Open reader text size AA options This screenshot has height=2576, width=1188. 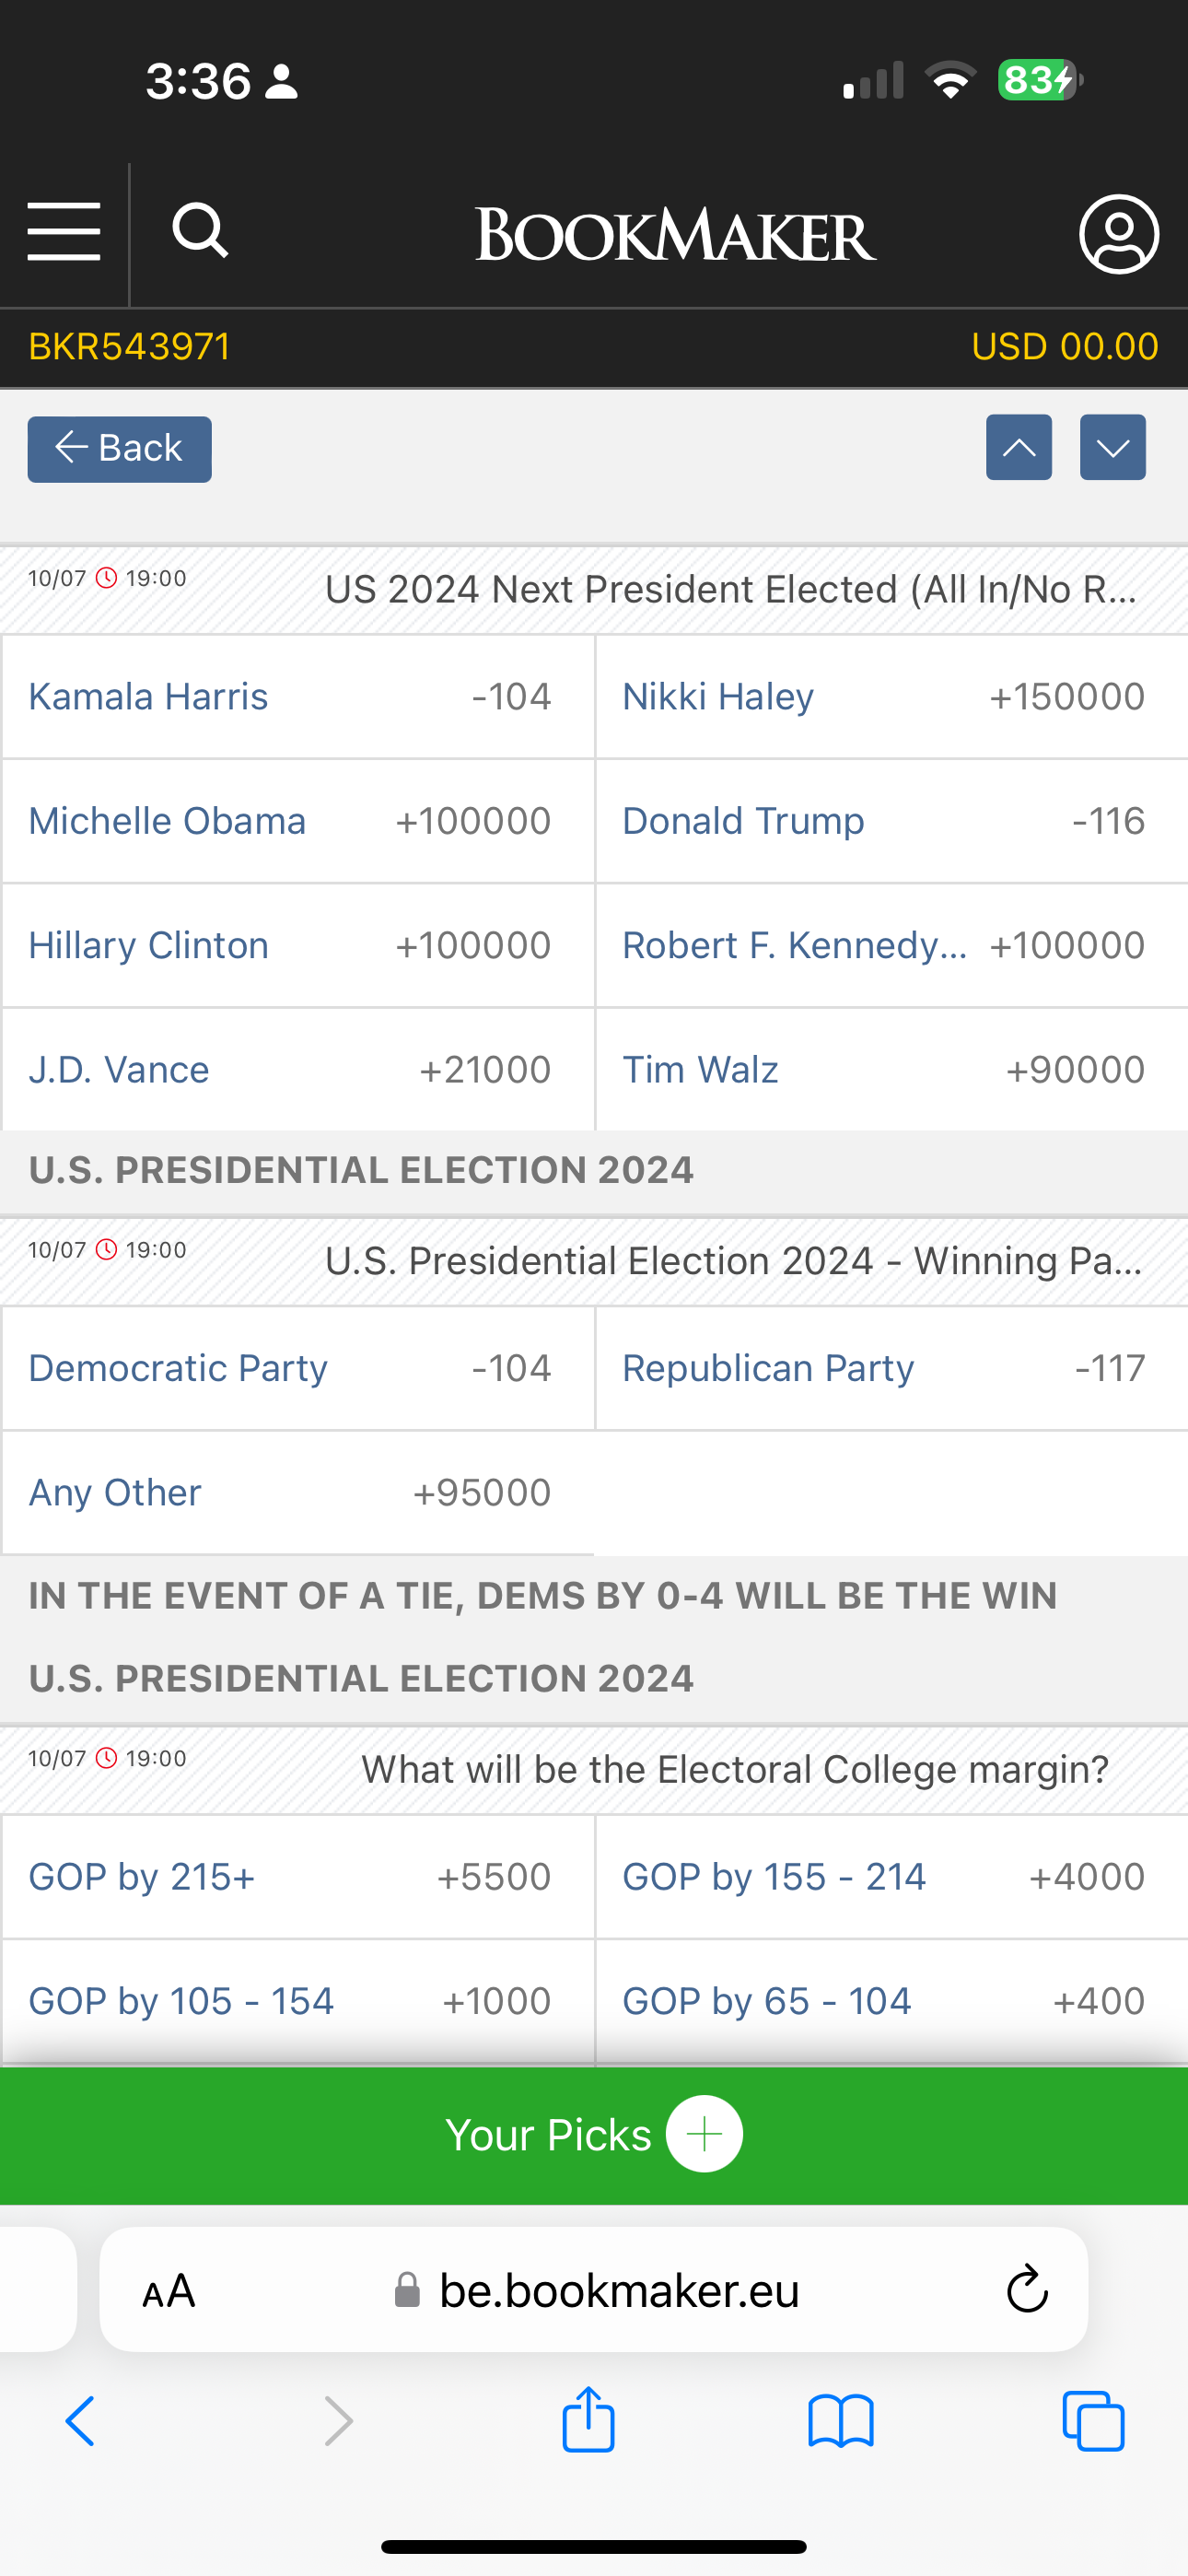point(168,2290)
